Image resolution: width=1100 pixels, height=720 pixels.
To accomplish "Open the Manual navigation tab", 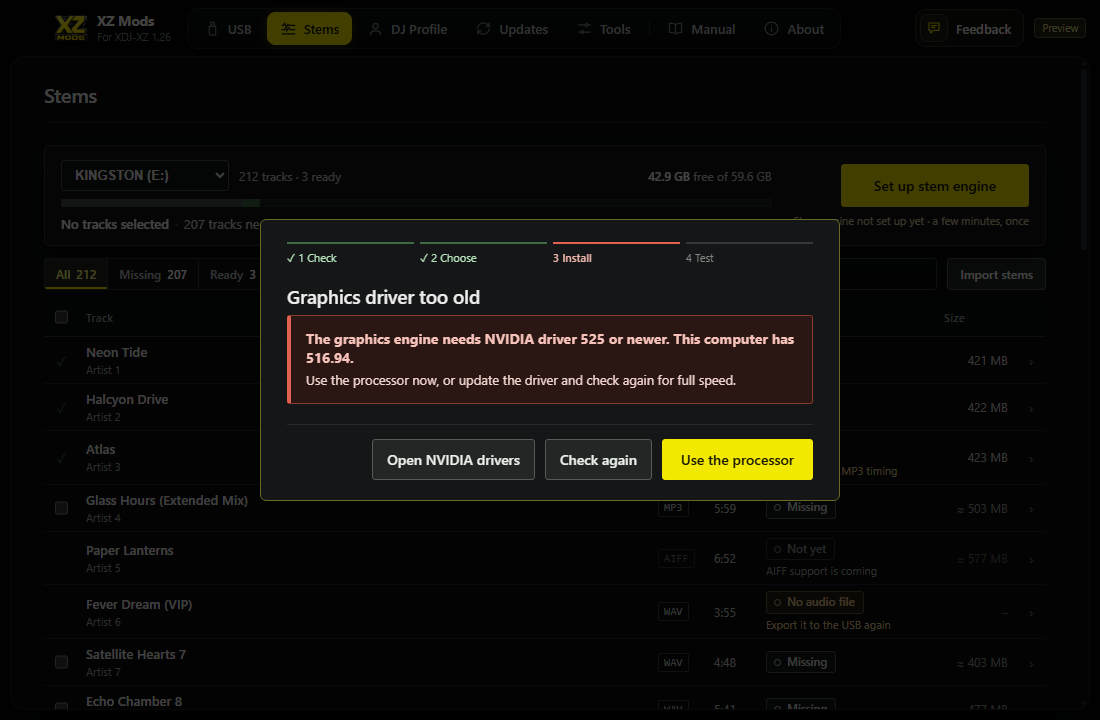I will (x=702, y=29).
